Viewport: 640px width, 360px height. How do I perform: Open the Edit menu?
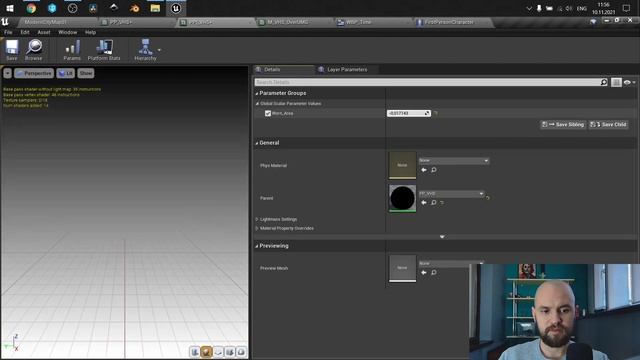click(x=25, y=32)
